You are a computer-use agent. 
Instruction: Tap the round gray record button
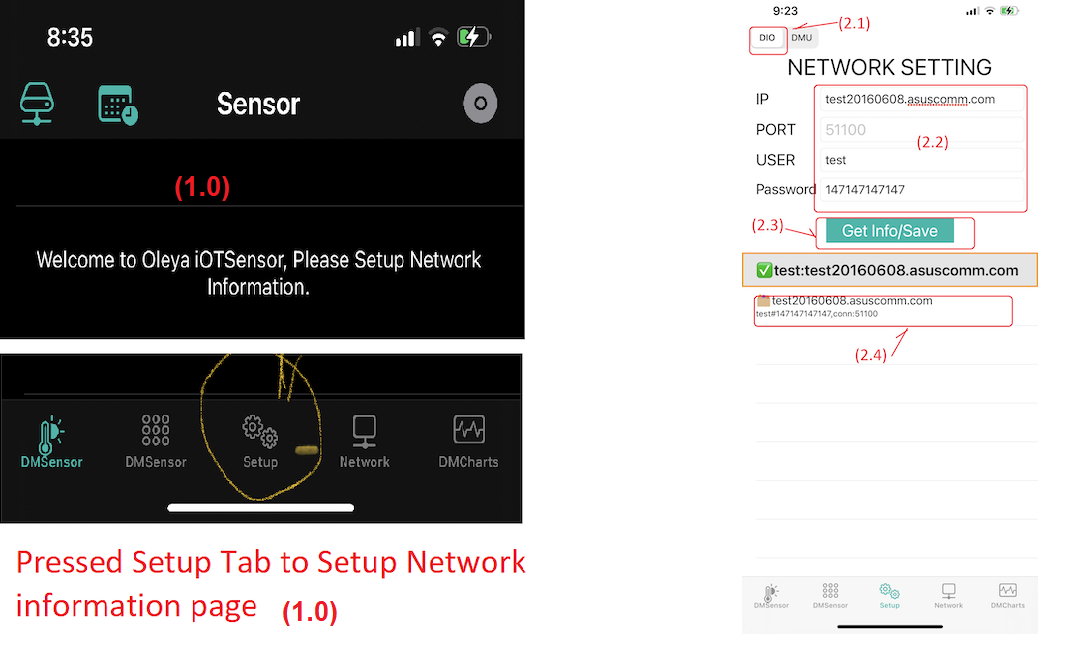(480, 103)
